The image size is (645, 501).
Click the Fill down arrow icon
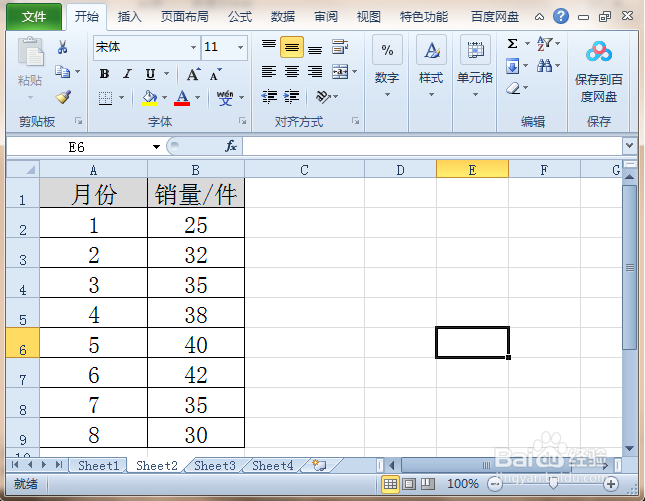point(513,66)
